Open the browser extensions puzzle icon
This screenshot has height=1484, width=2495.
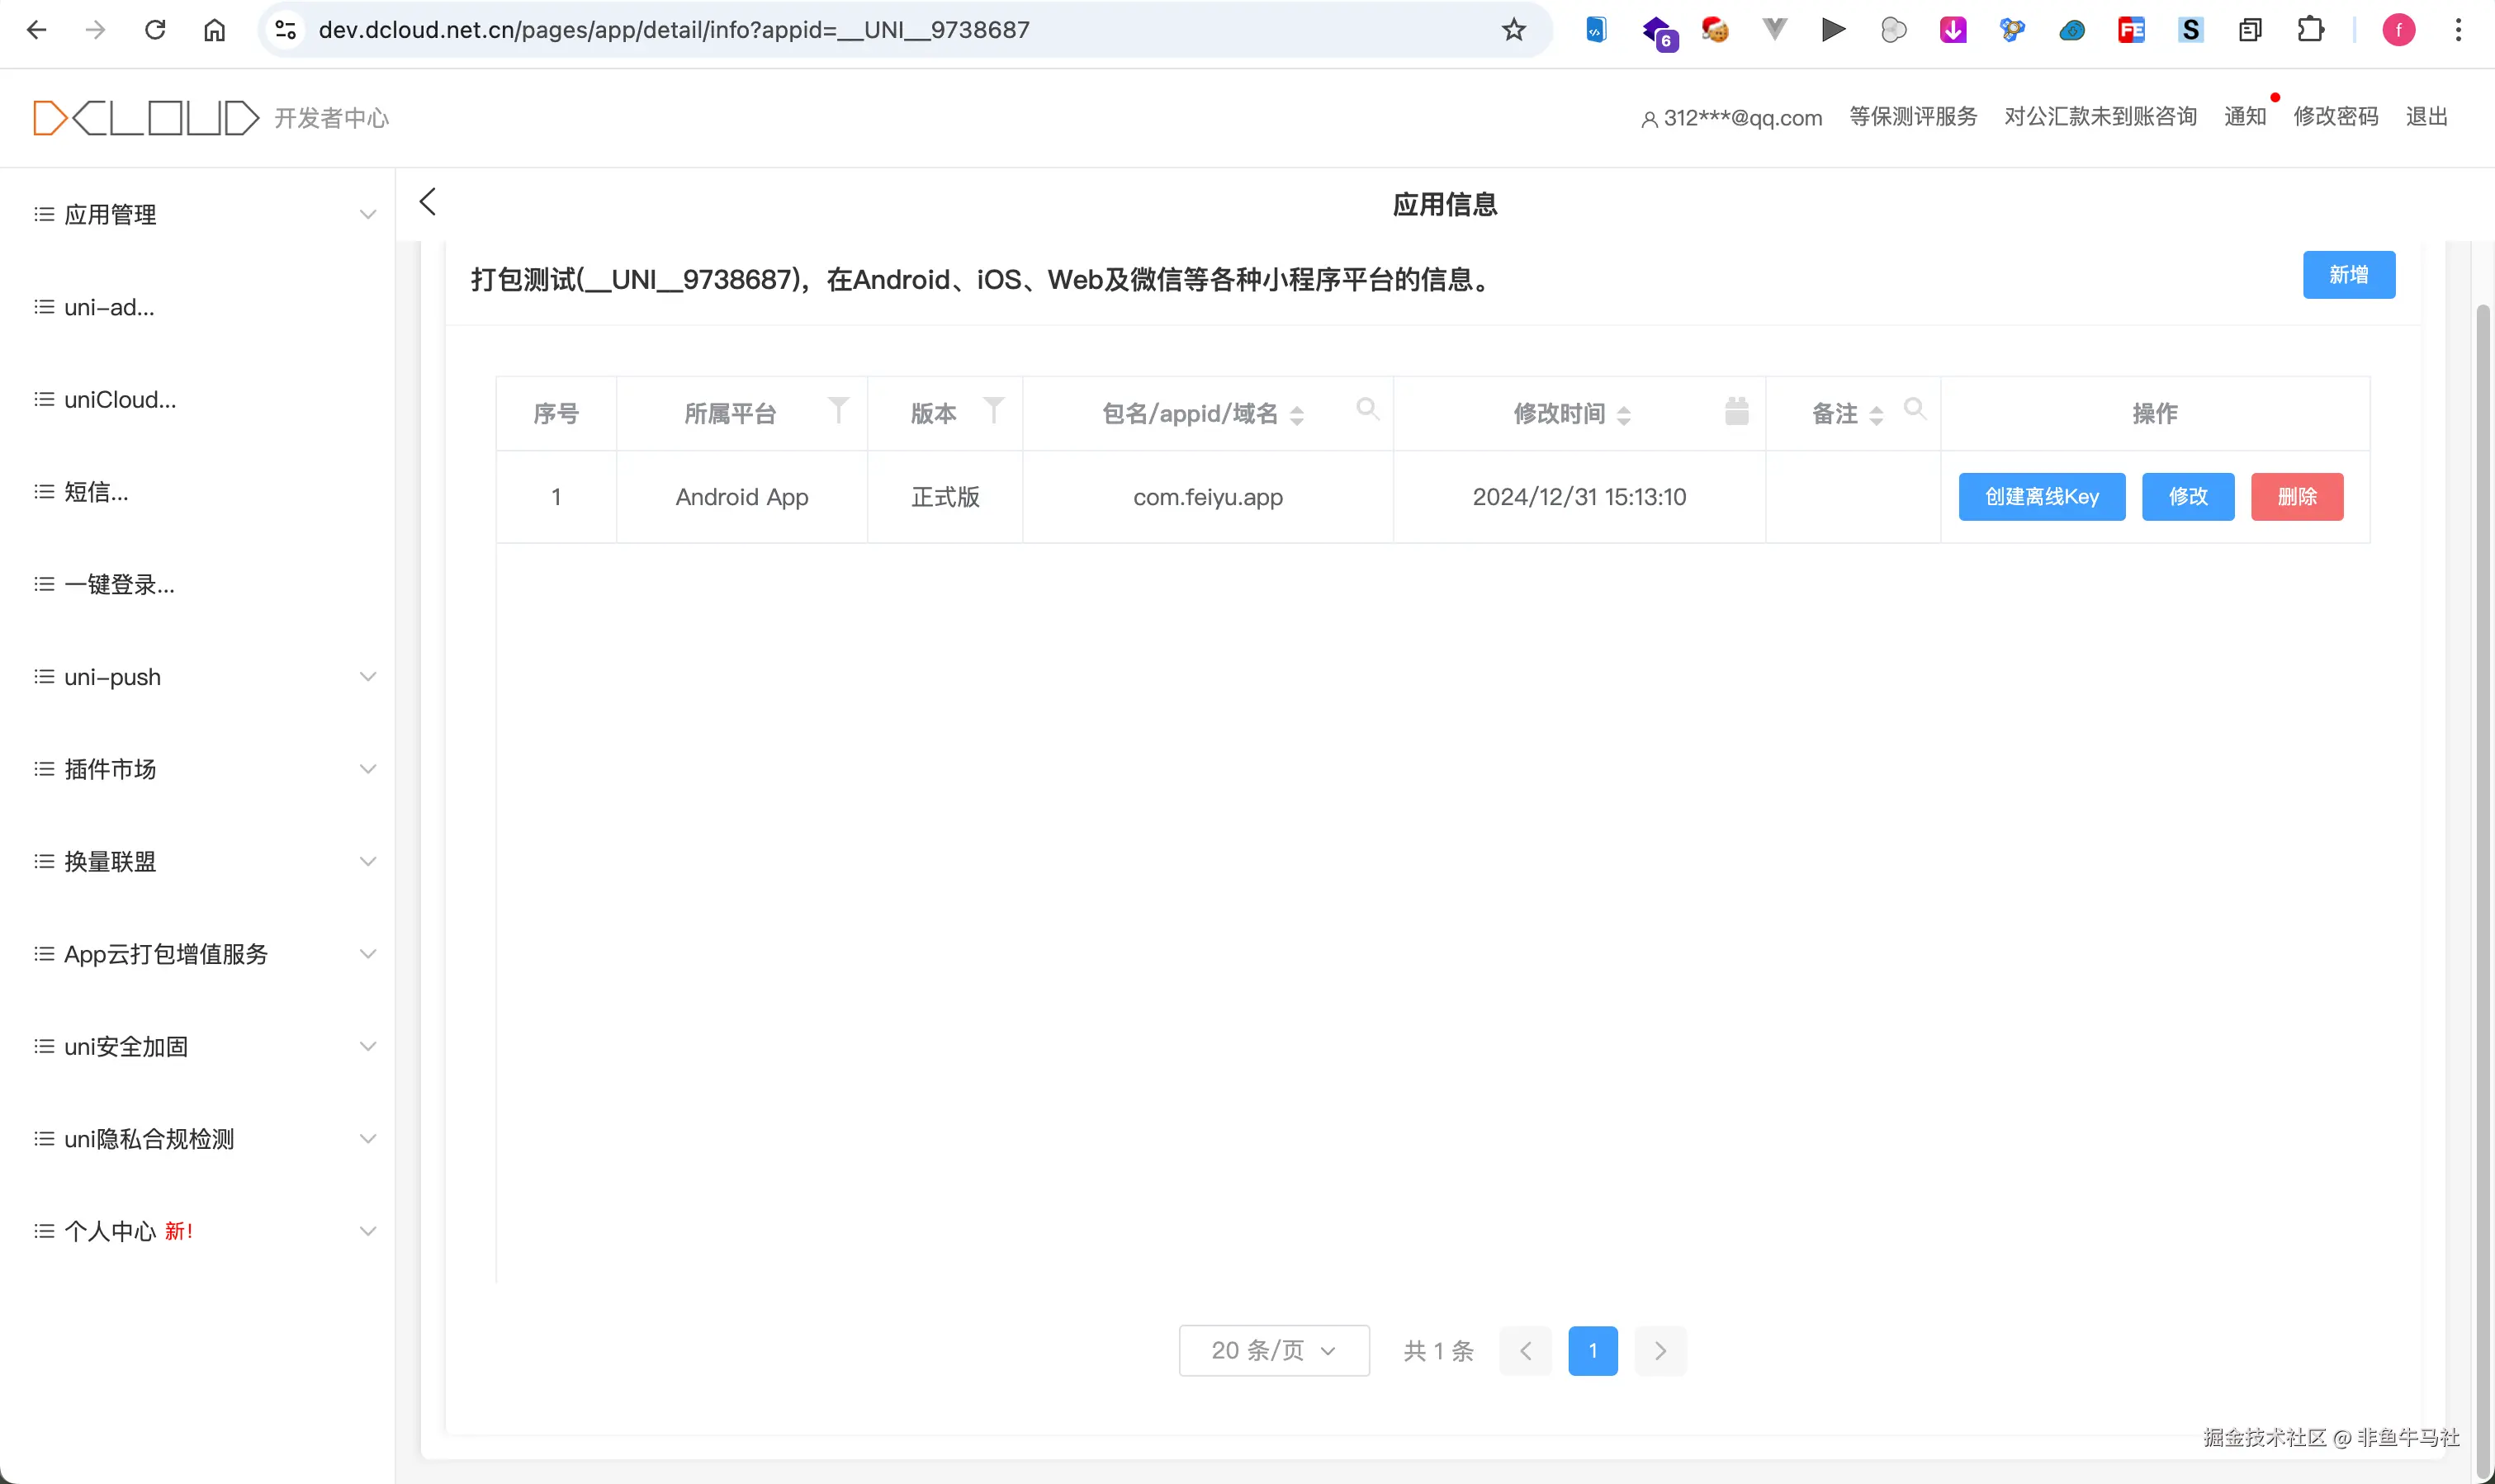[2310, 30]
